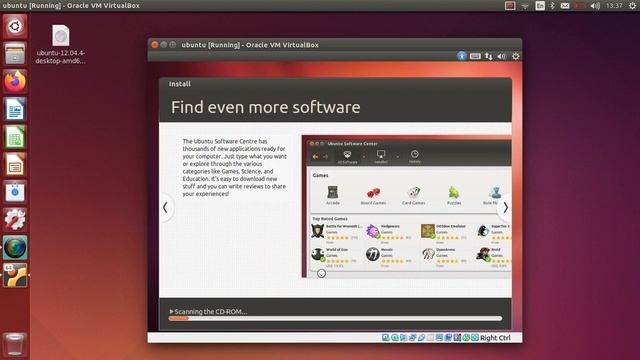Open the guest keyboard layout indicator

(x=475, y=56)
